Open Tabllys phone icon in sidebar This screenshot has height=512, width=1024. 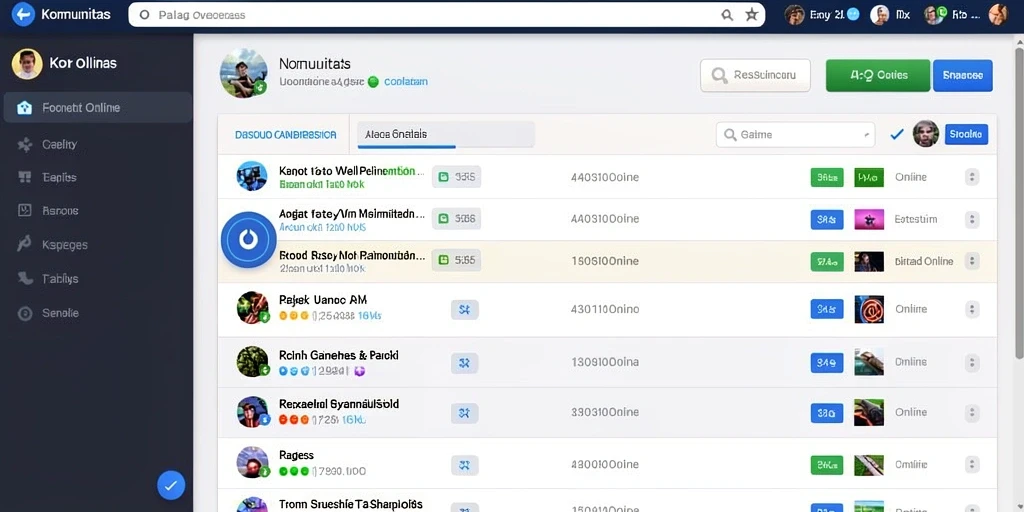[x=25, y=279]
